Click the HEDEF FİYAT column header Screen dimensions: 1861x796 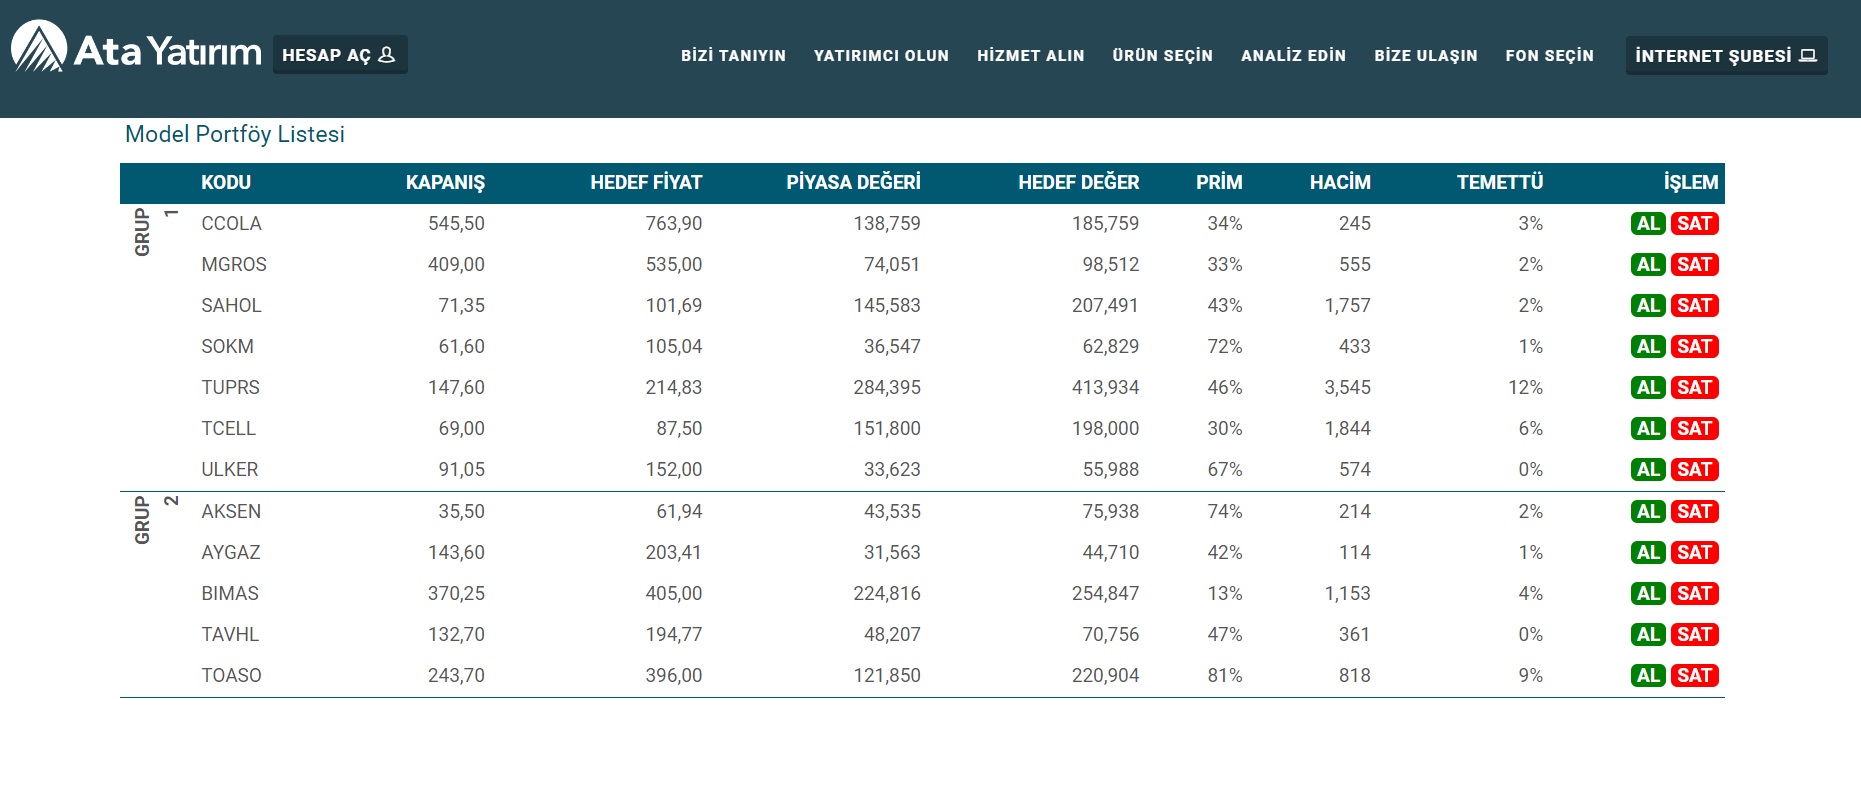click(646, 183)
